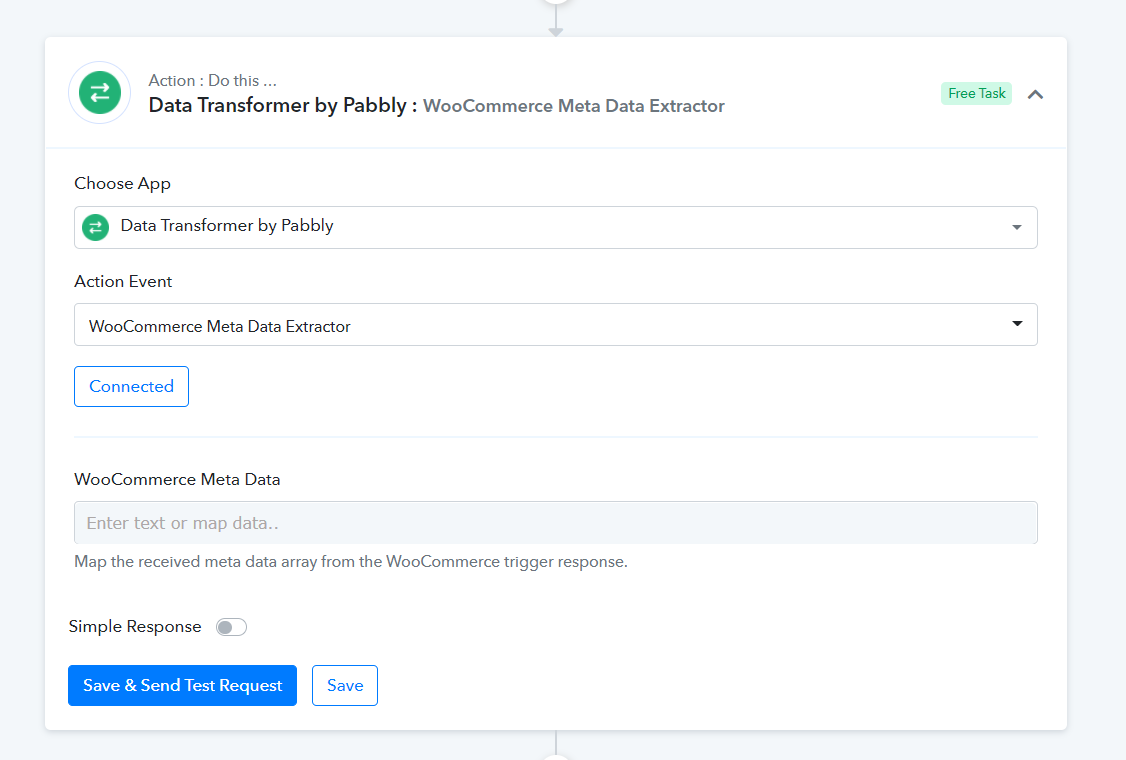
Task: Click Save & Send Test Request button
Action: coord(182,685)
